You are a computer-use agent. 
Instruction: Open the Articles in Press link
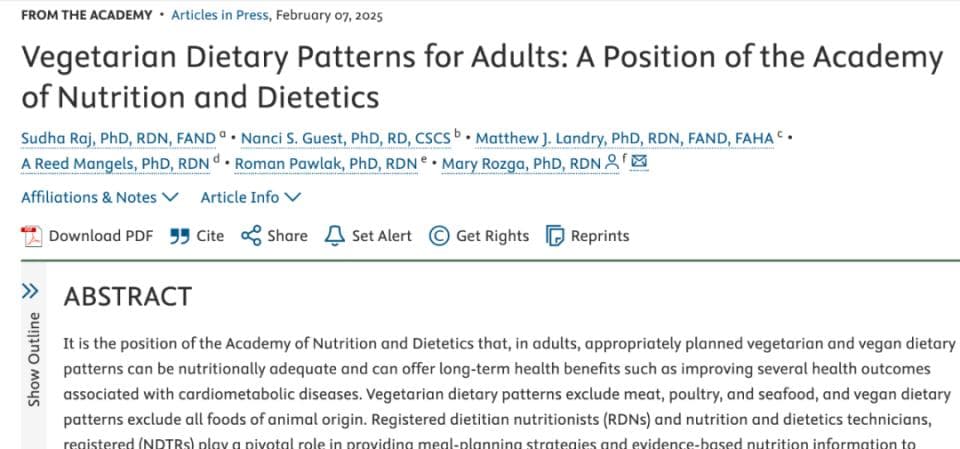click(x=220, y=15)
